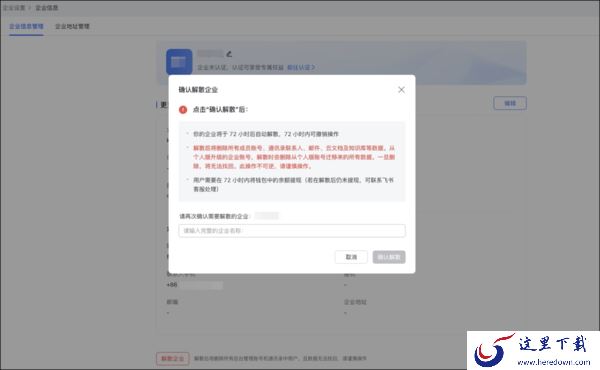Click the pencil edit icon beside company name
600x370 pixels.
pos(229,54)
